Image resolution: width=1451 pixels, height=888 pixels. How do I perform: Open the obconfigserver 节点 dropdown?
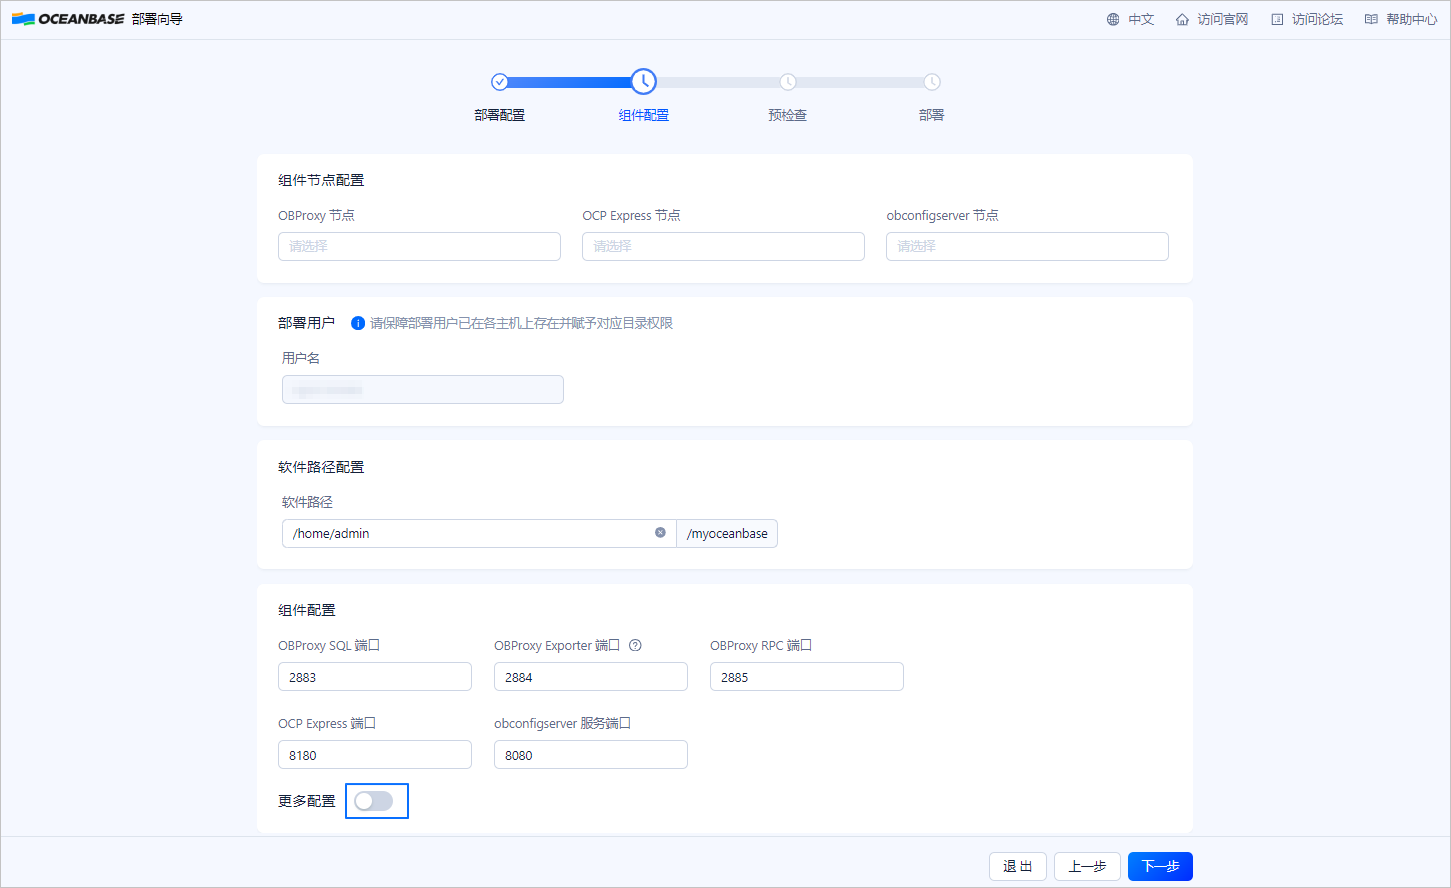click(1027, 246)
